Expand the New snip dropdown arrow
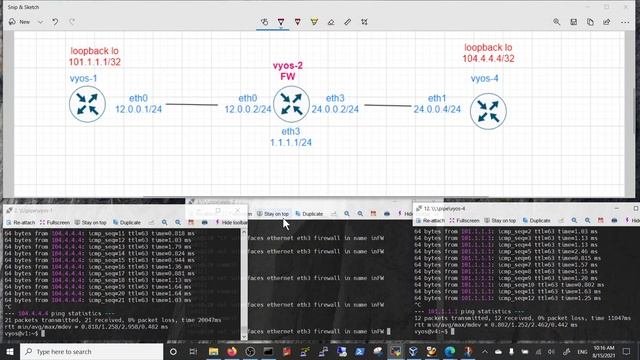This screenshot has height=360, width=640. tap(40, 22)
